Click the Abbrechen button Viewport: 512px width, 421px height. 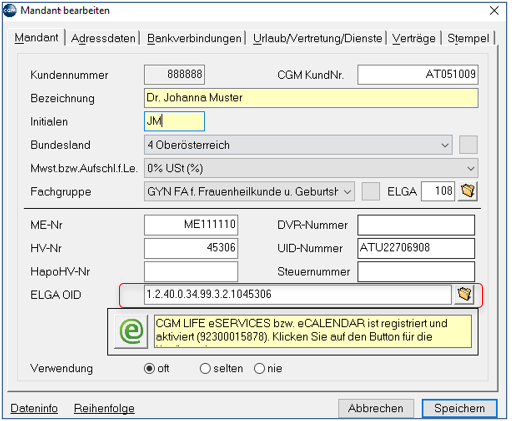point(376,408)
